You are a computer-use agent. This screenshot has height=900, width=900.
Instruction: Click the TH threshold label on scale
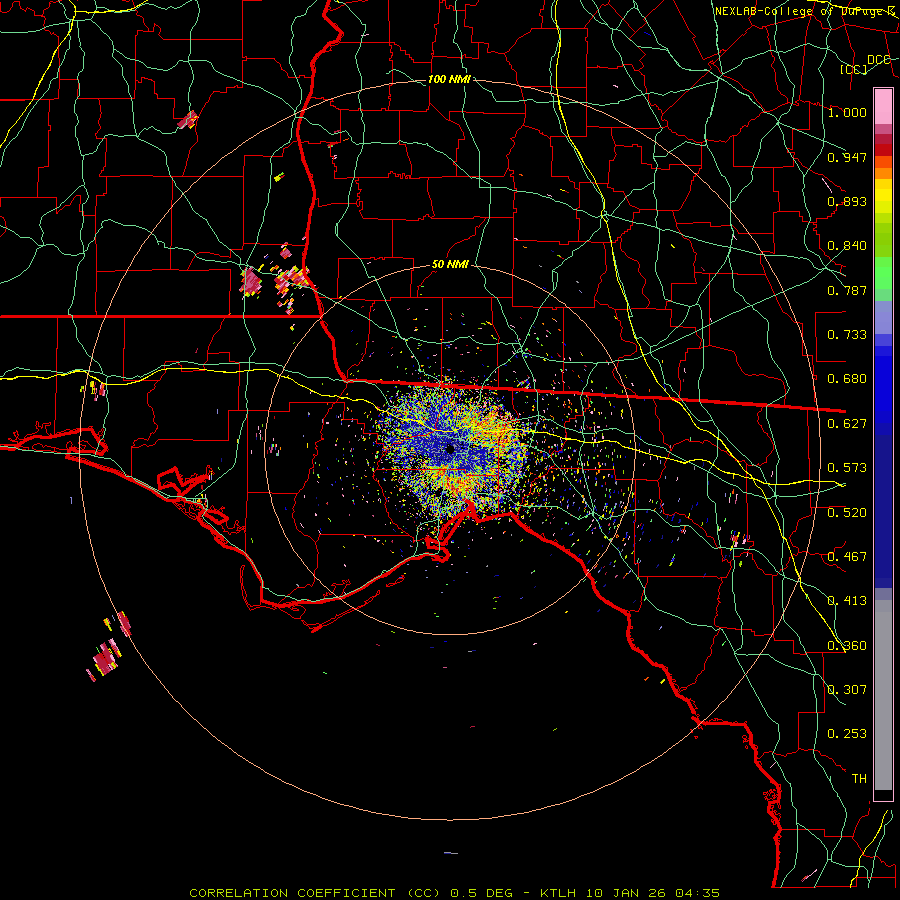point(859,779)
